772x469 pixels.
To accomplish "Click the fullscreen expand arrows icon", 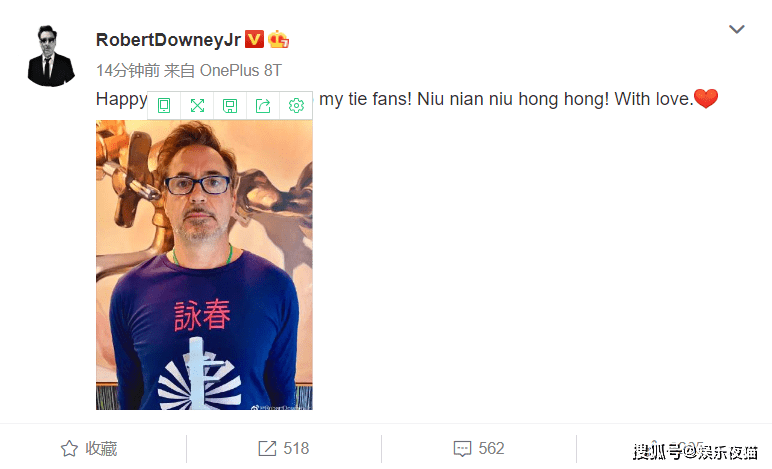I will (197, 105).
